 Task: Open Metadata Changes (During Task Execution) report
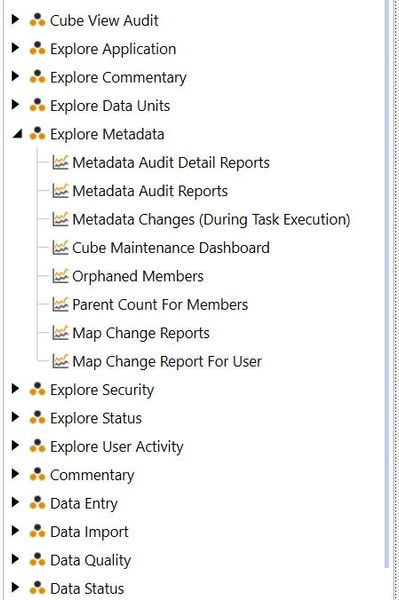pyautogui.click(x=211, y=219)
